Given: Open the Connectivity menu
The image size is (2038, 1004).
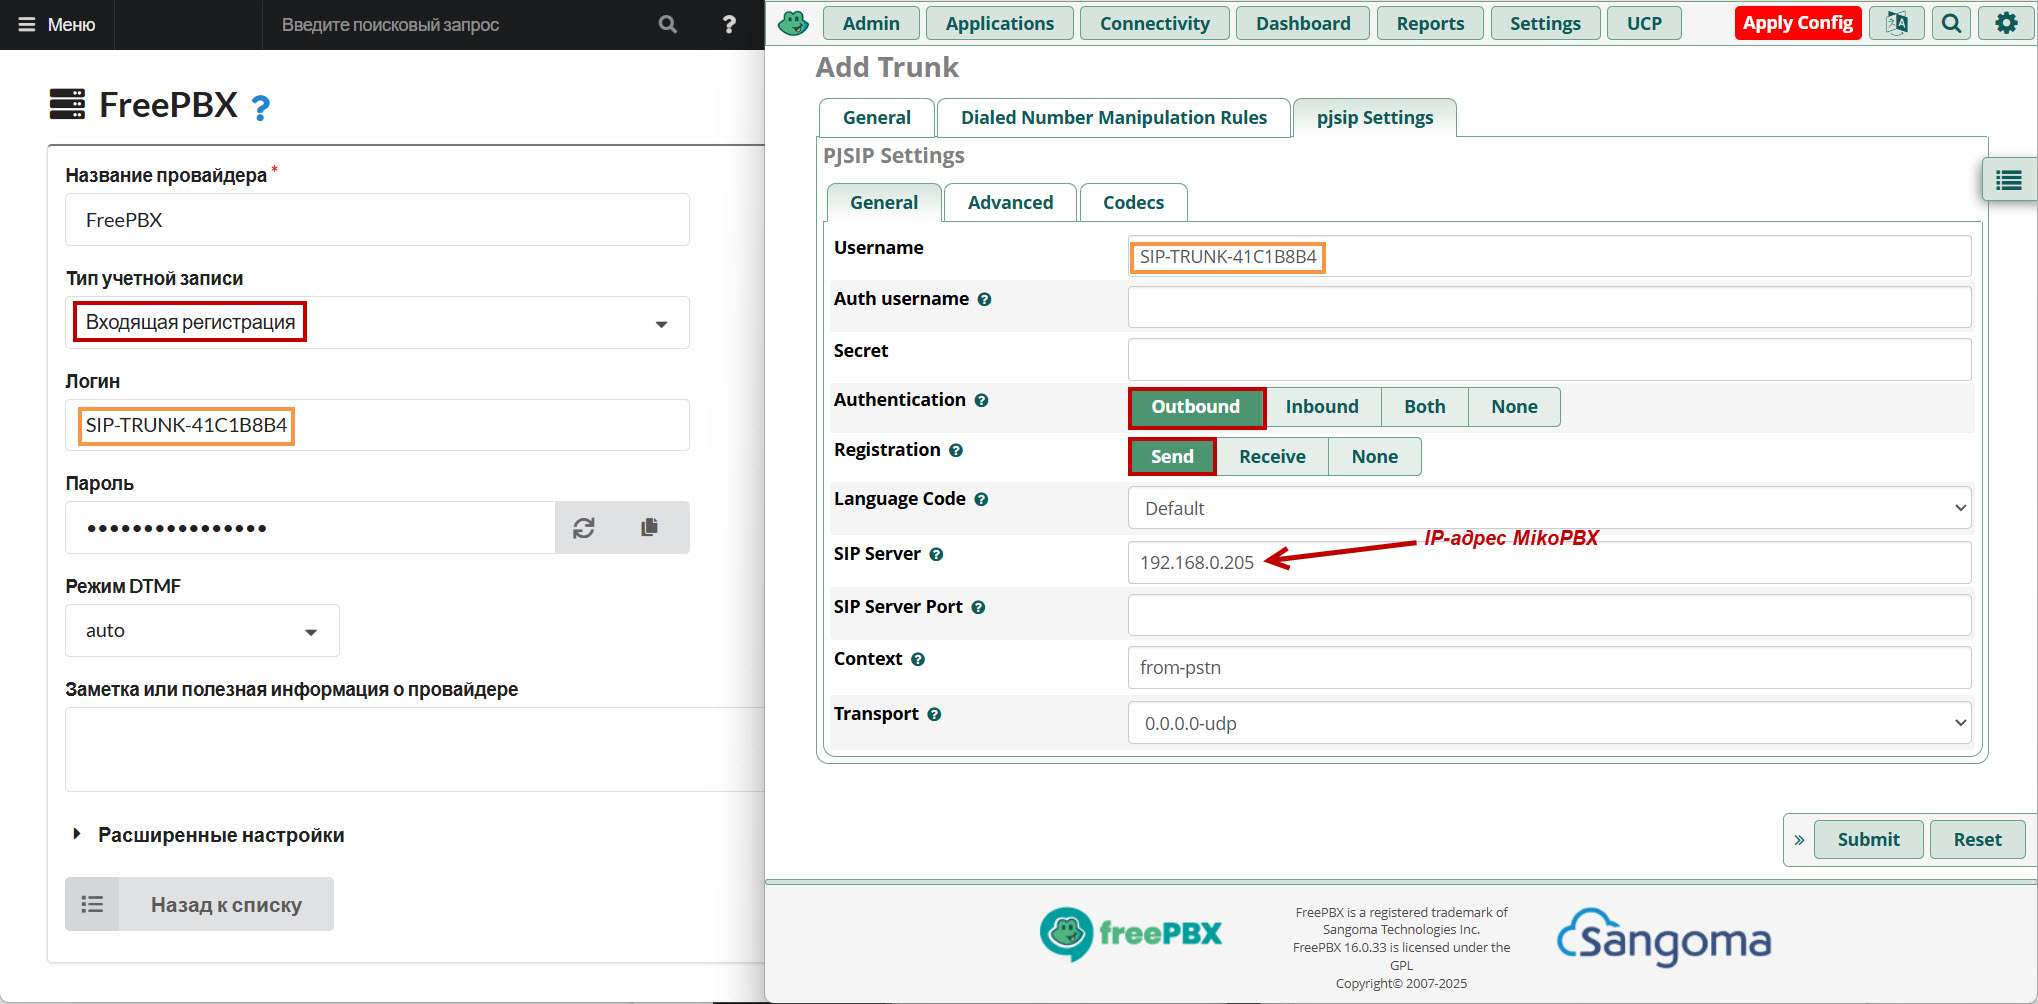Looking at the screenshot, I should tap(1154, 23).
